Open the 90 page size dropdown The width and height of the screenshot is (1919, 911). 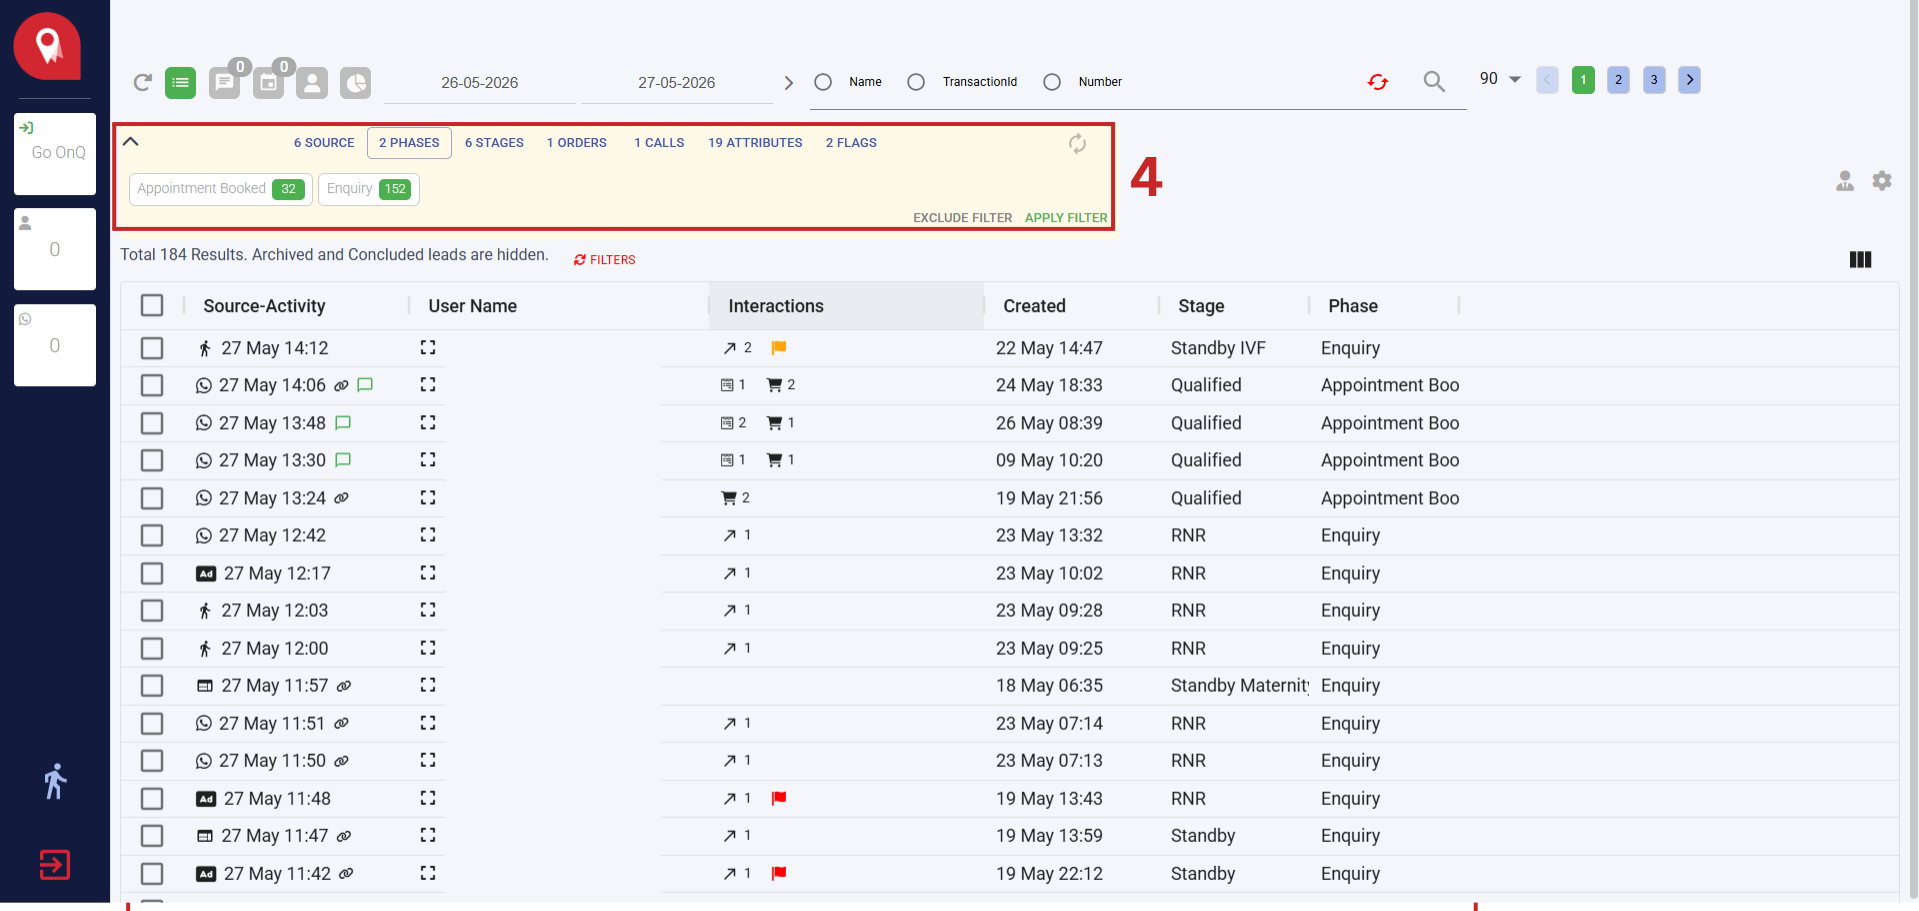tap(1500, 79)
